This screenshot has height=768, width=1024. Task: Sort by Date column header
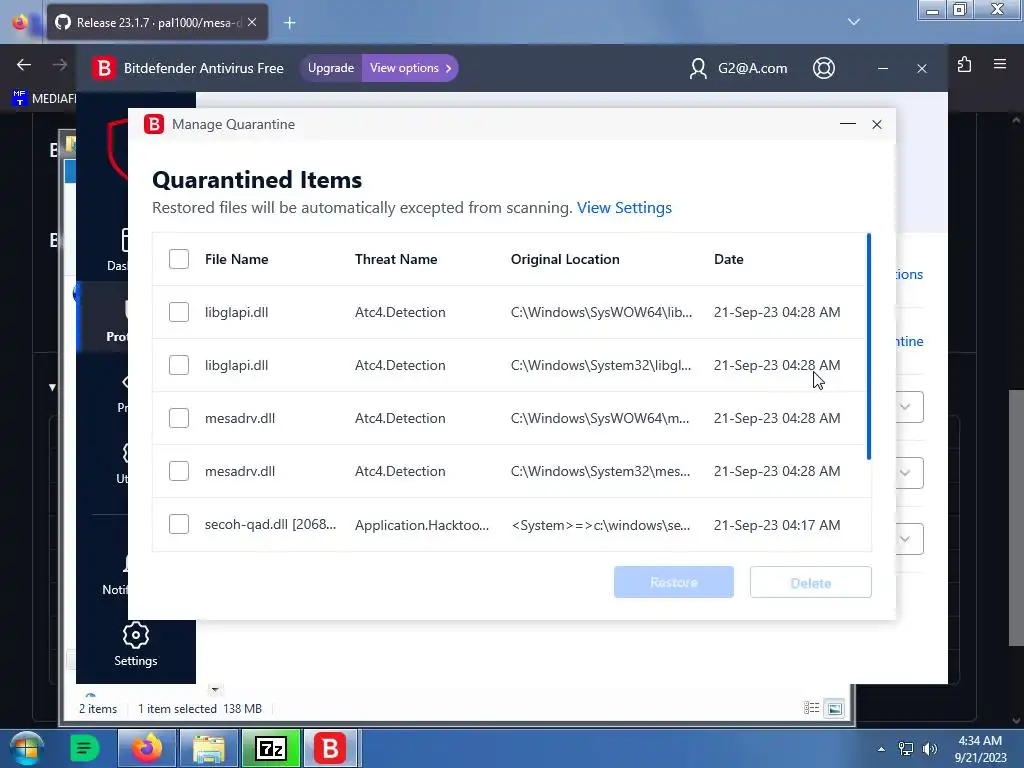[729, 259]
